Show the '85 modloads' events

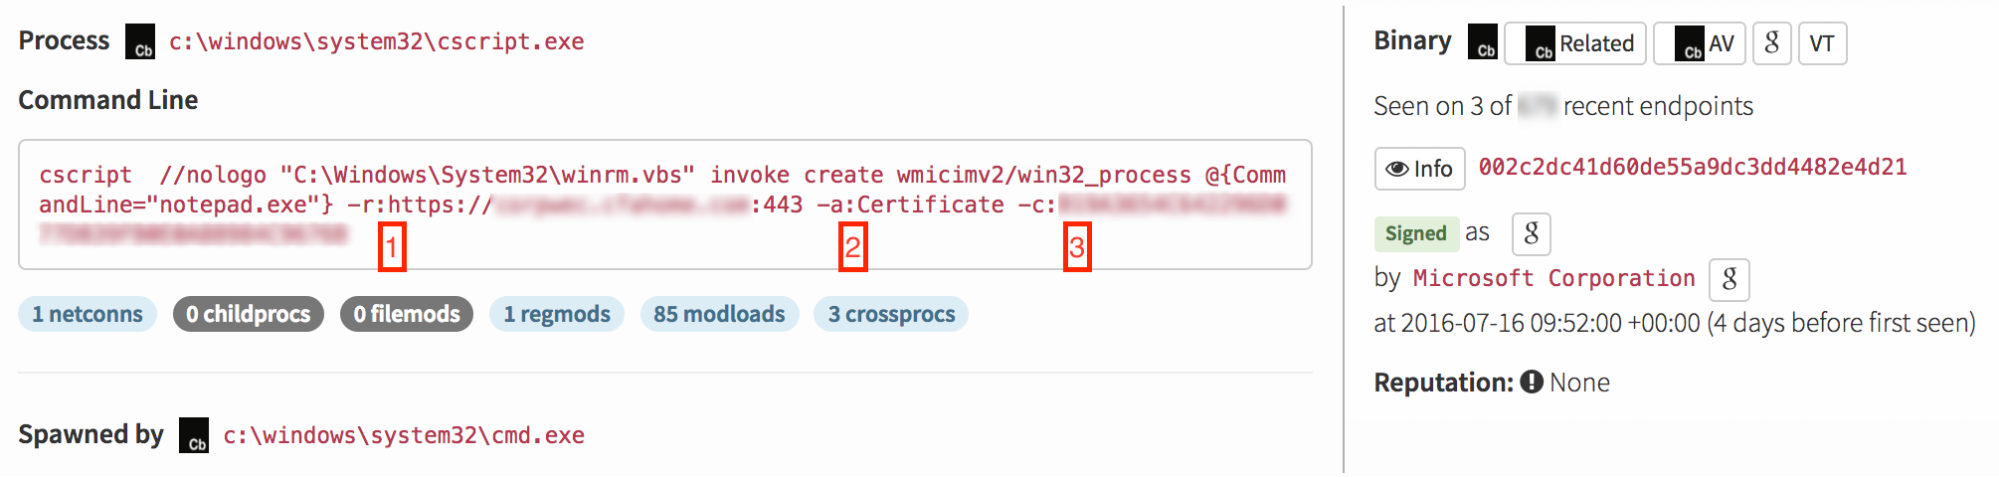[719, 314]
